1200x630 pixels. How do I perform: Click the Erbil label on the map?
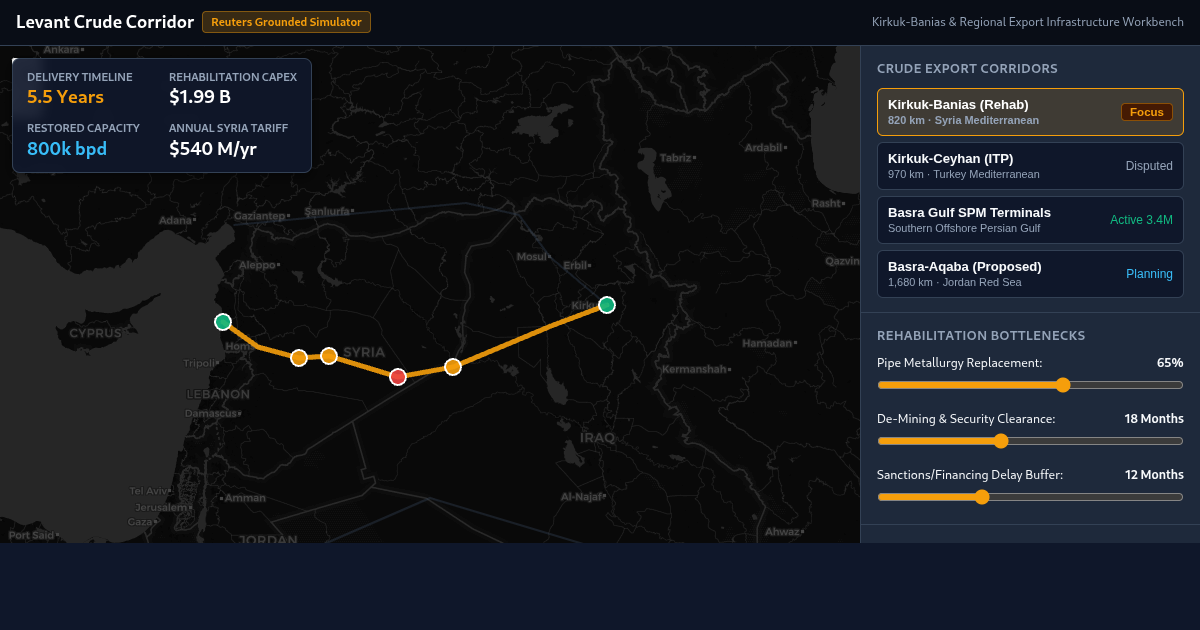(x=577, y=266)
